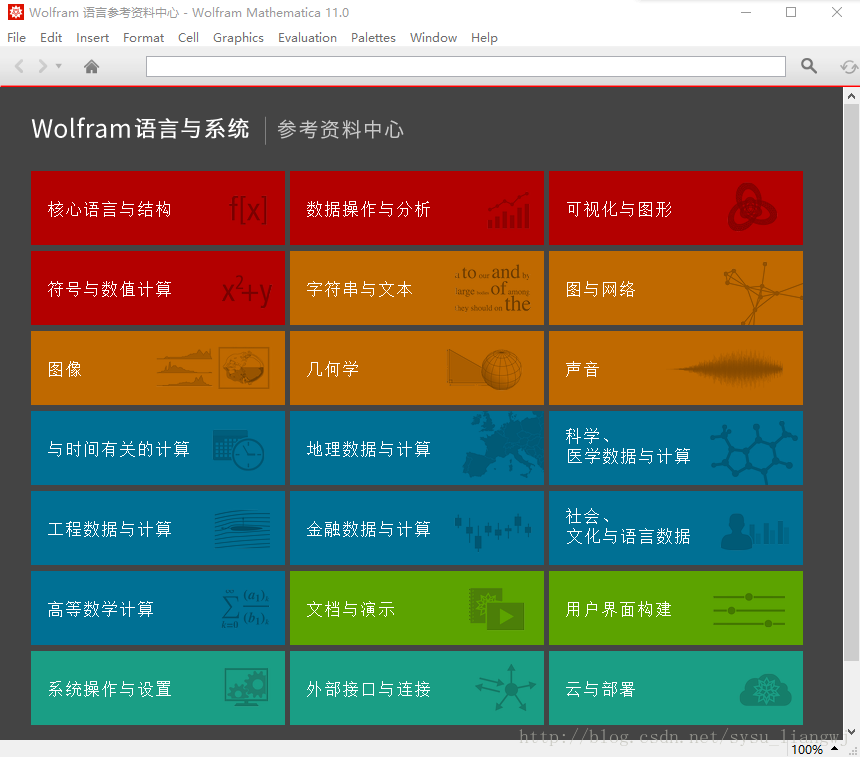Click the f[x] icon
The height and width of the screenshot is (757, 860).
click(248, 209)
